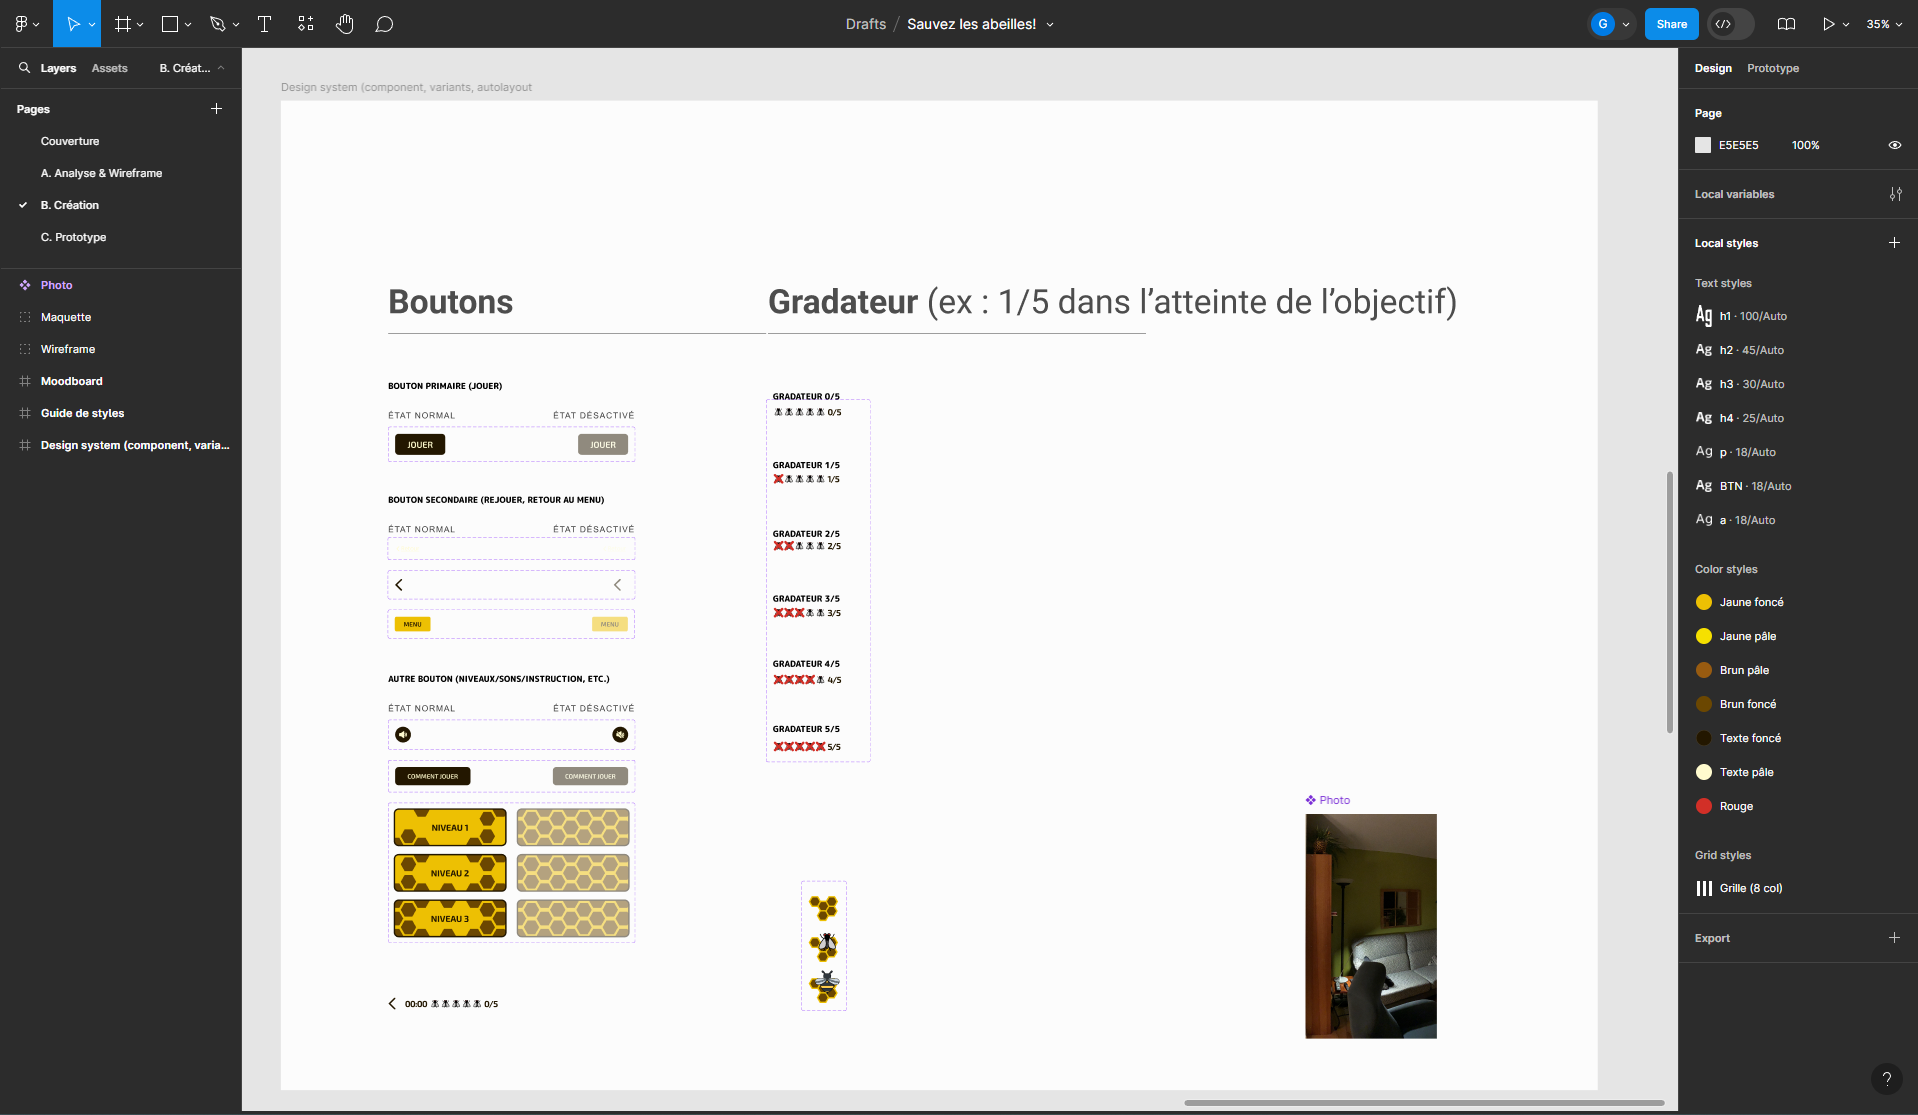This screenshot has width=1918, height=1115.
Task: Open the zoom level dropdown
Action: point(1883,24)
